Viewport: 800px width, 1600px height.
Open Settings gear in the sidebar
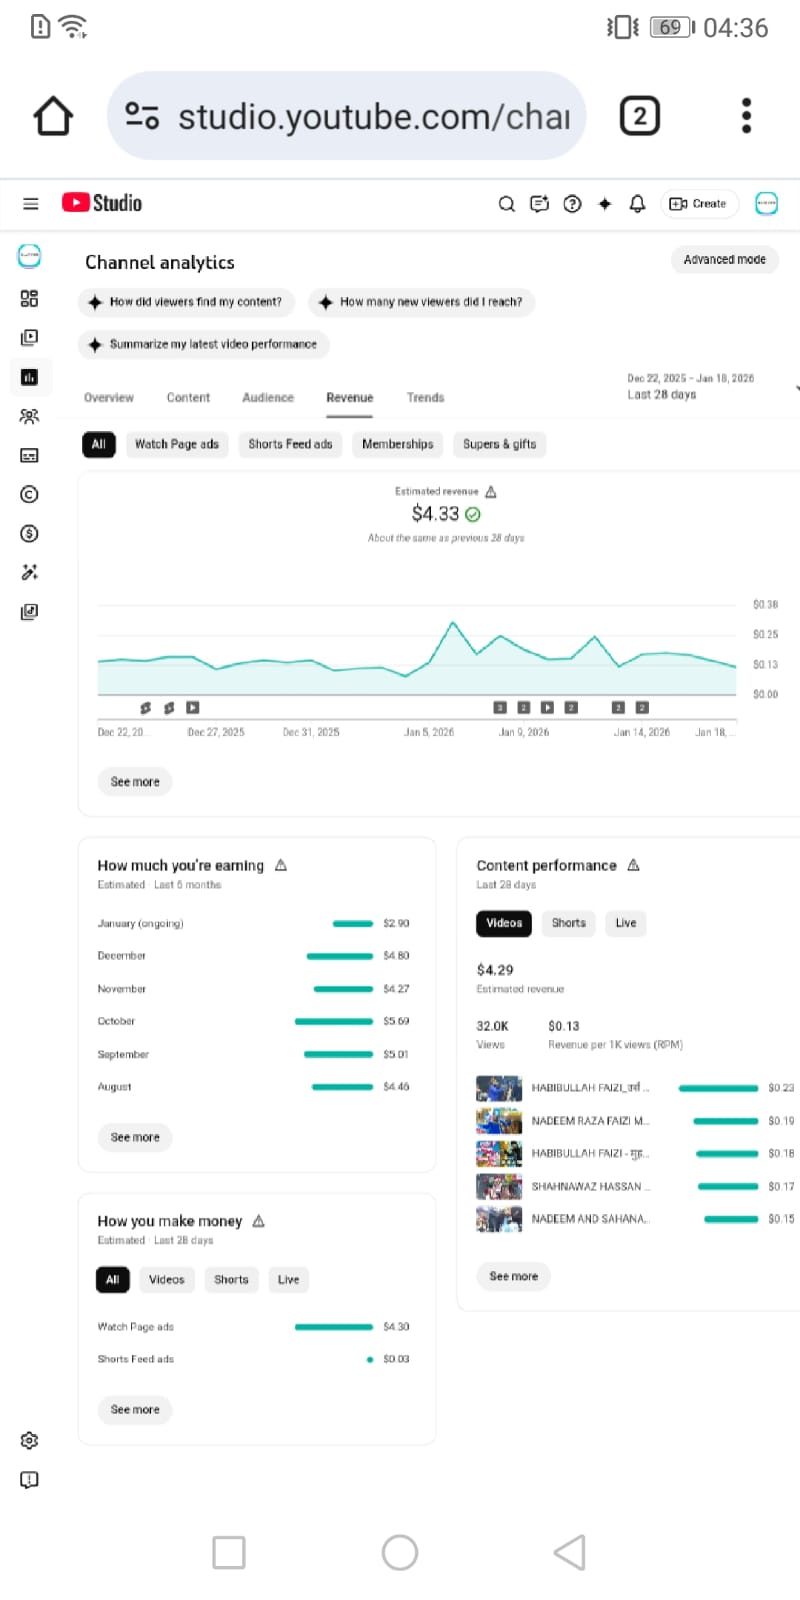tap(29, 1440)
